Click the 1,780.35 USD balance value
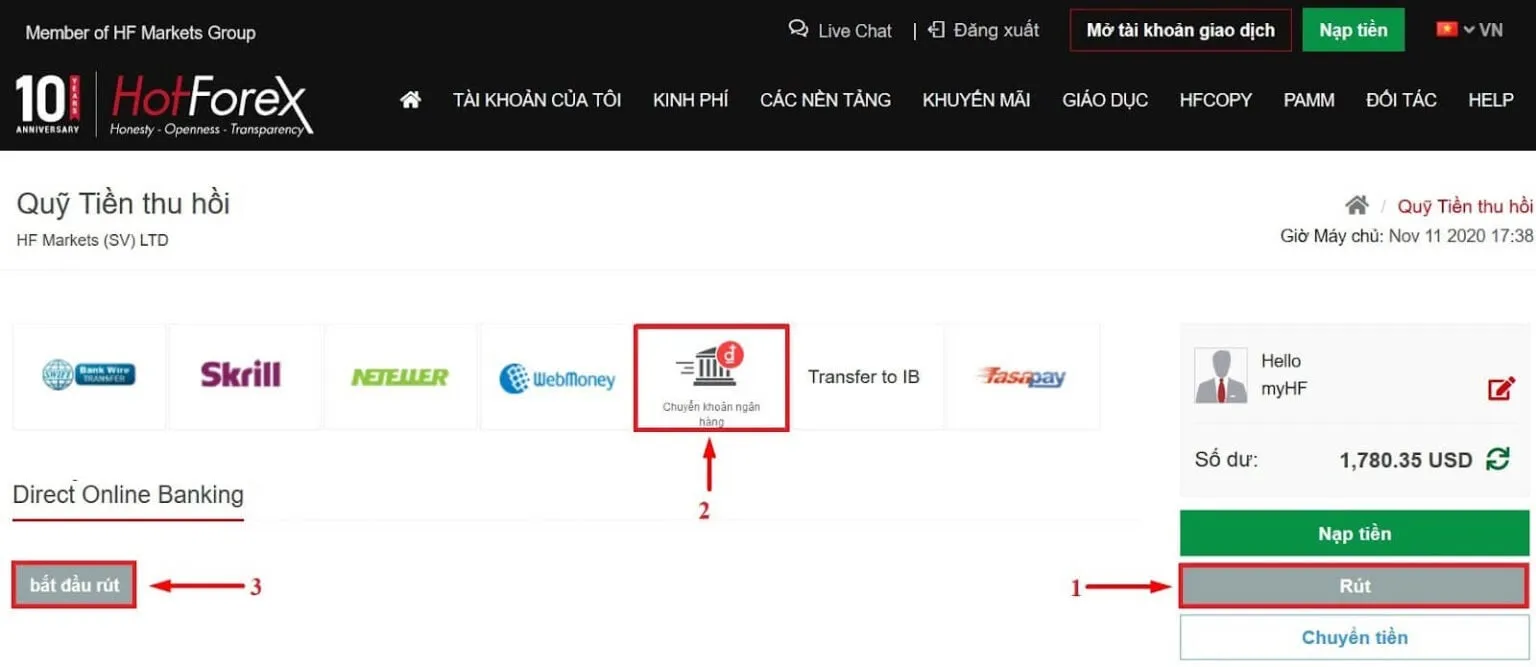Viewport: 1536px width, 667px height. pyautogui.click(x=1405, y=460)
